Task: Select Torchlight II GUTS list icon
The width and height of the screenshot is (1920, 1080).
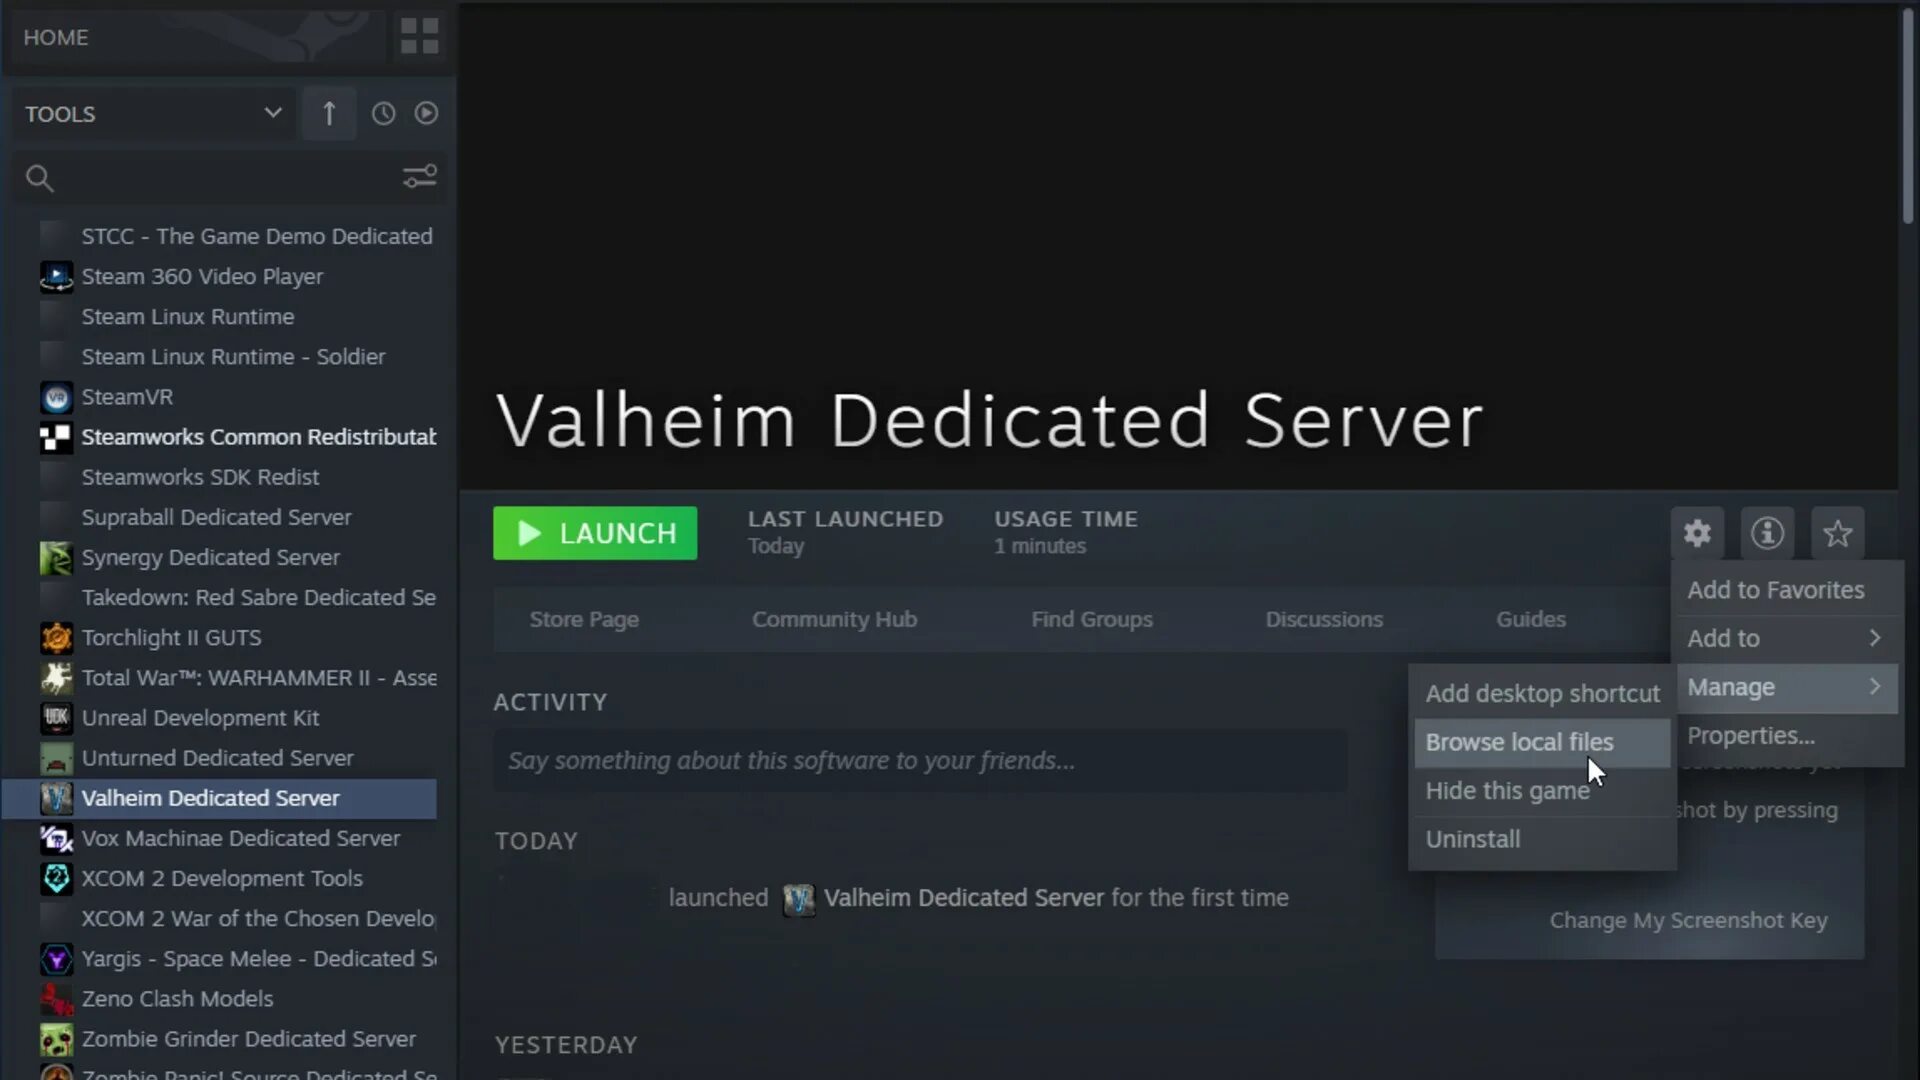Action: tap(56, 637)
